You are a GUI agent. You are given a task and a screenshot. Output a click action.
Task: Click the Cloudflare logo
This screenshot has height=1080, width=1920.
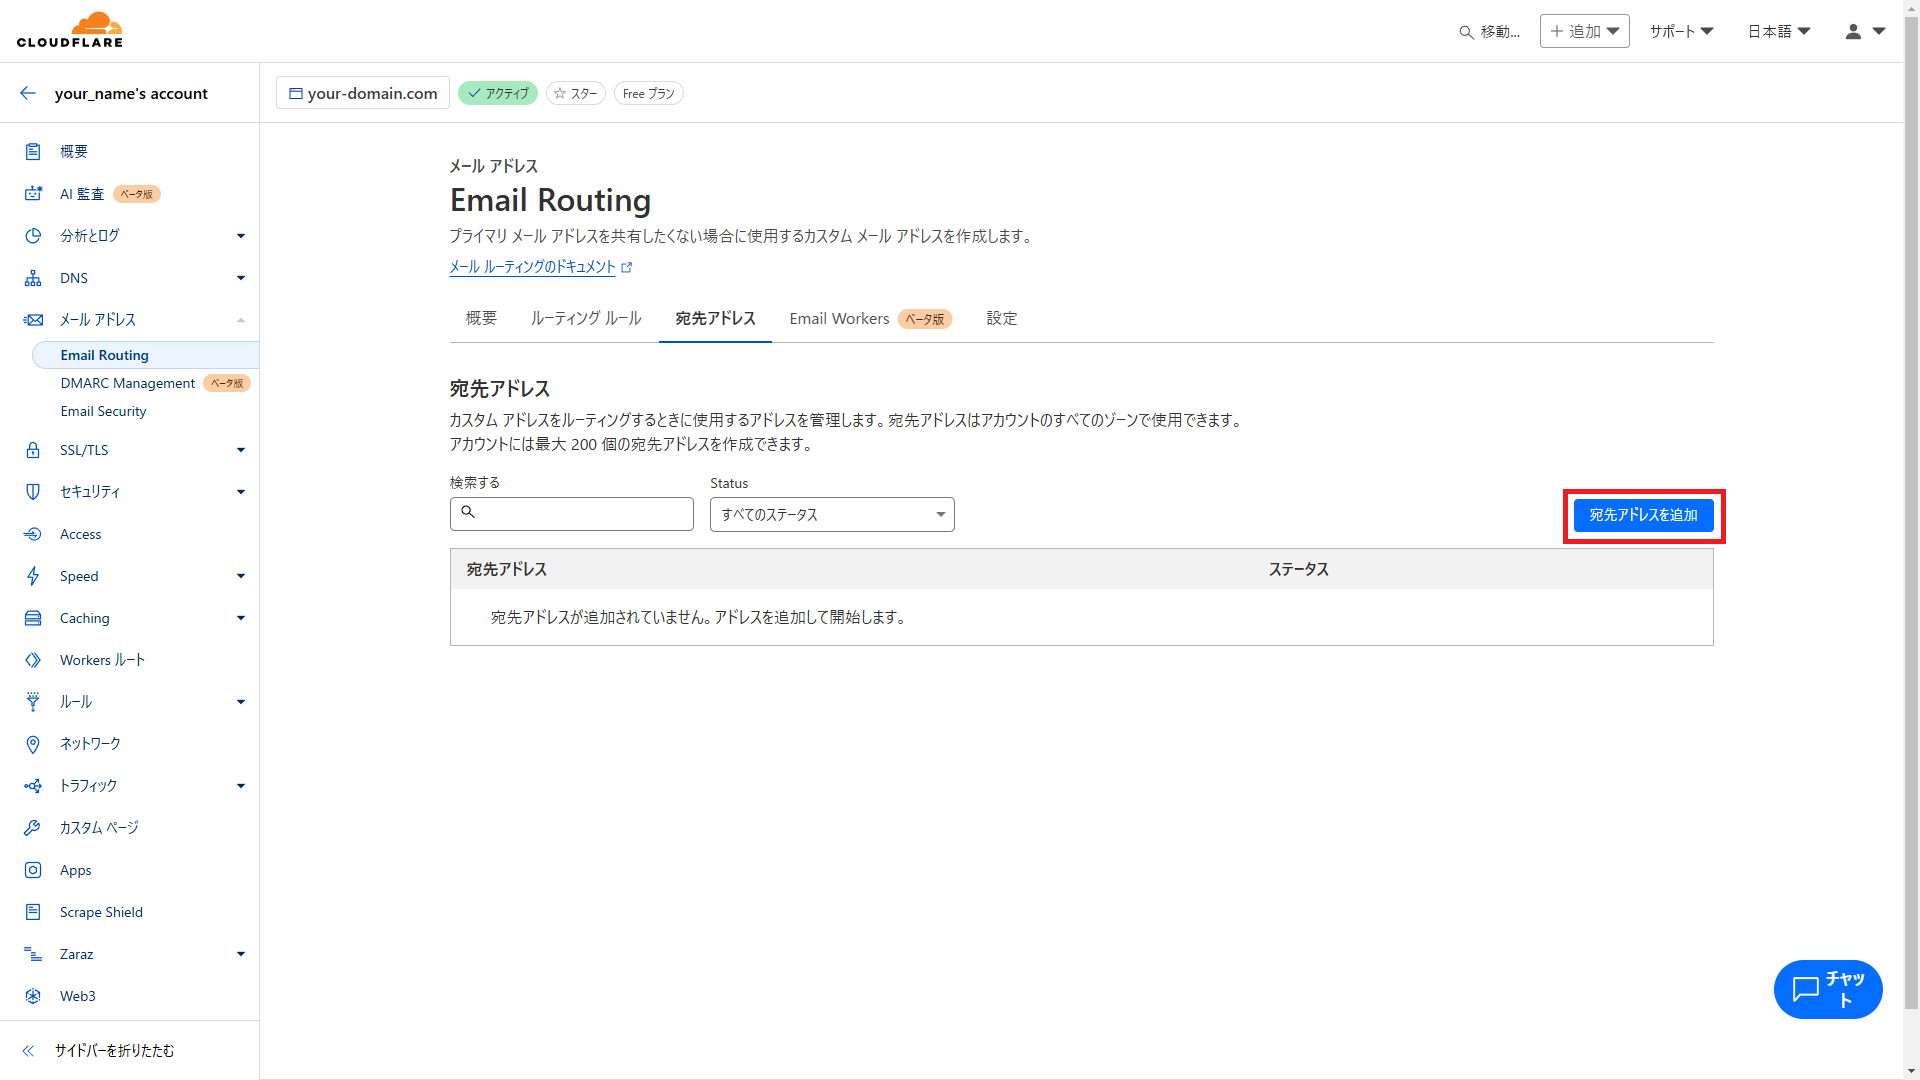[x=70, y=30]
